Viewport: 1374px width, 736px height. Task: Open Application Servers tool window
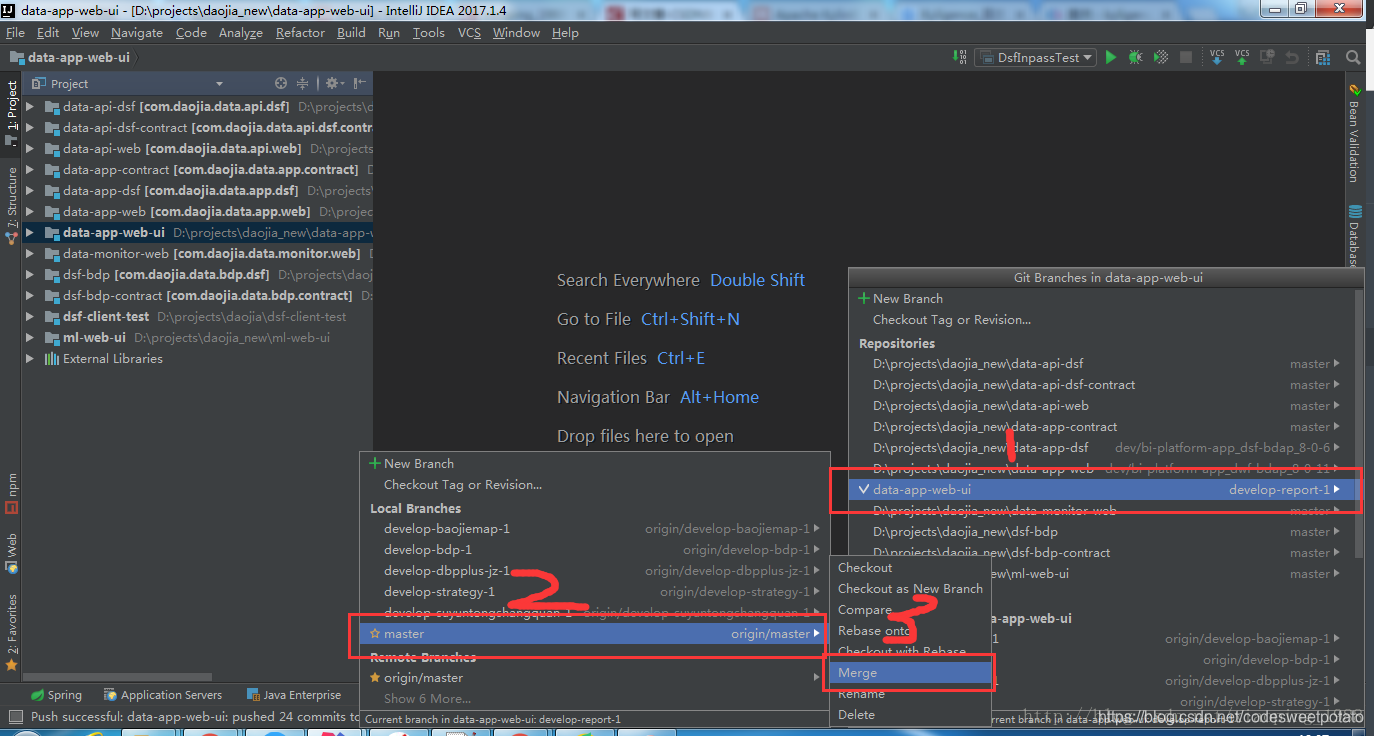point(162,695)
